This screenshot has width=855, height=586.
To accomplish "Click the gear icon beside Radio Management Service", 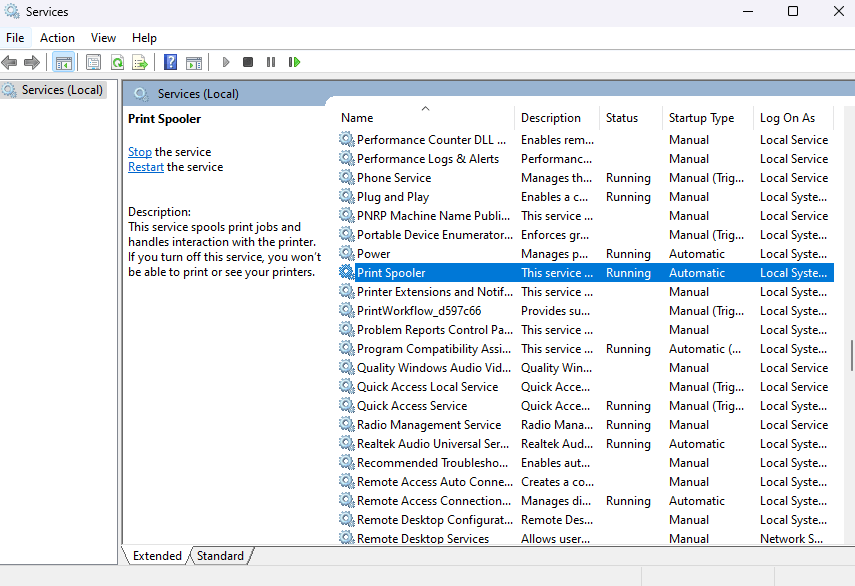I will (x=347, y=425).
